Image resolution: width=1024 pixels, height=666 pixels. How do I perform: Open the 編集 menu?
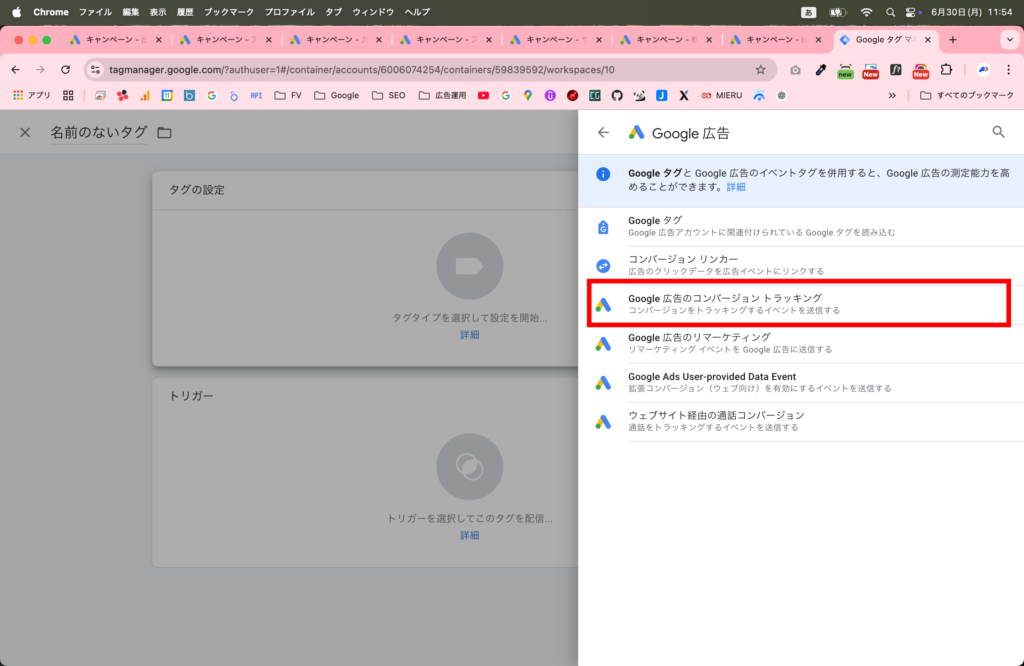131,12
